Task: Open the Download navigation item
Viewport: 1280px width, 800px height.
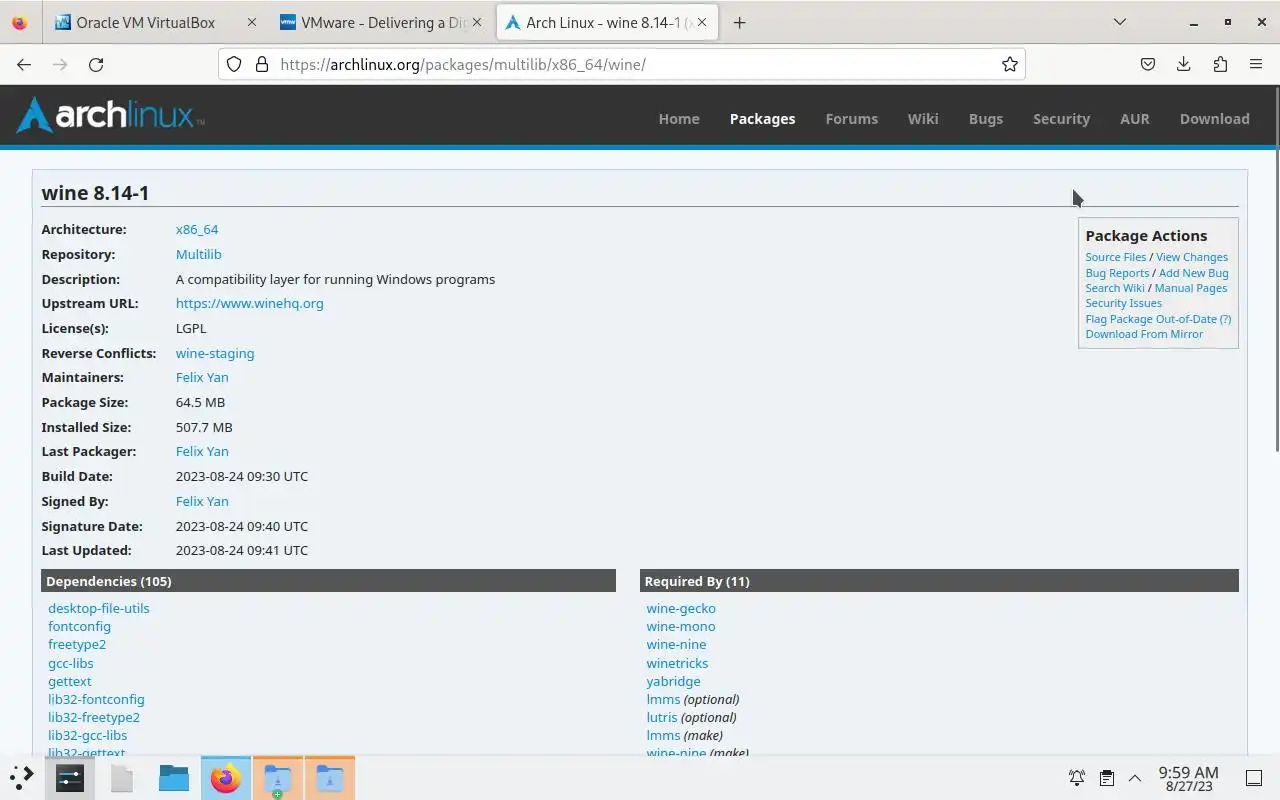Action: [x=1214, y=118]
